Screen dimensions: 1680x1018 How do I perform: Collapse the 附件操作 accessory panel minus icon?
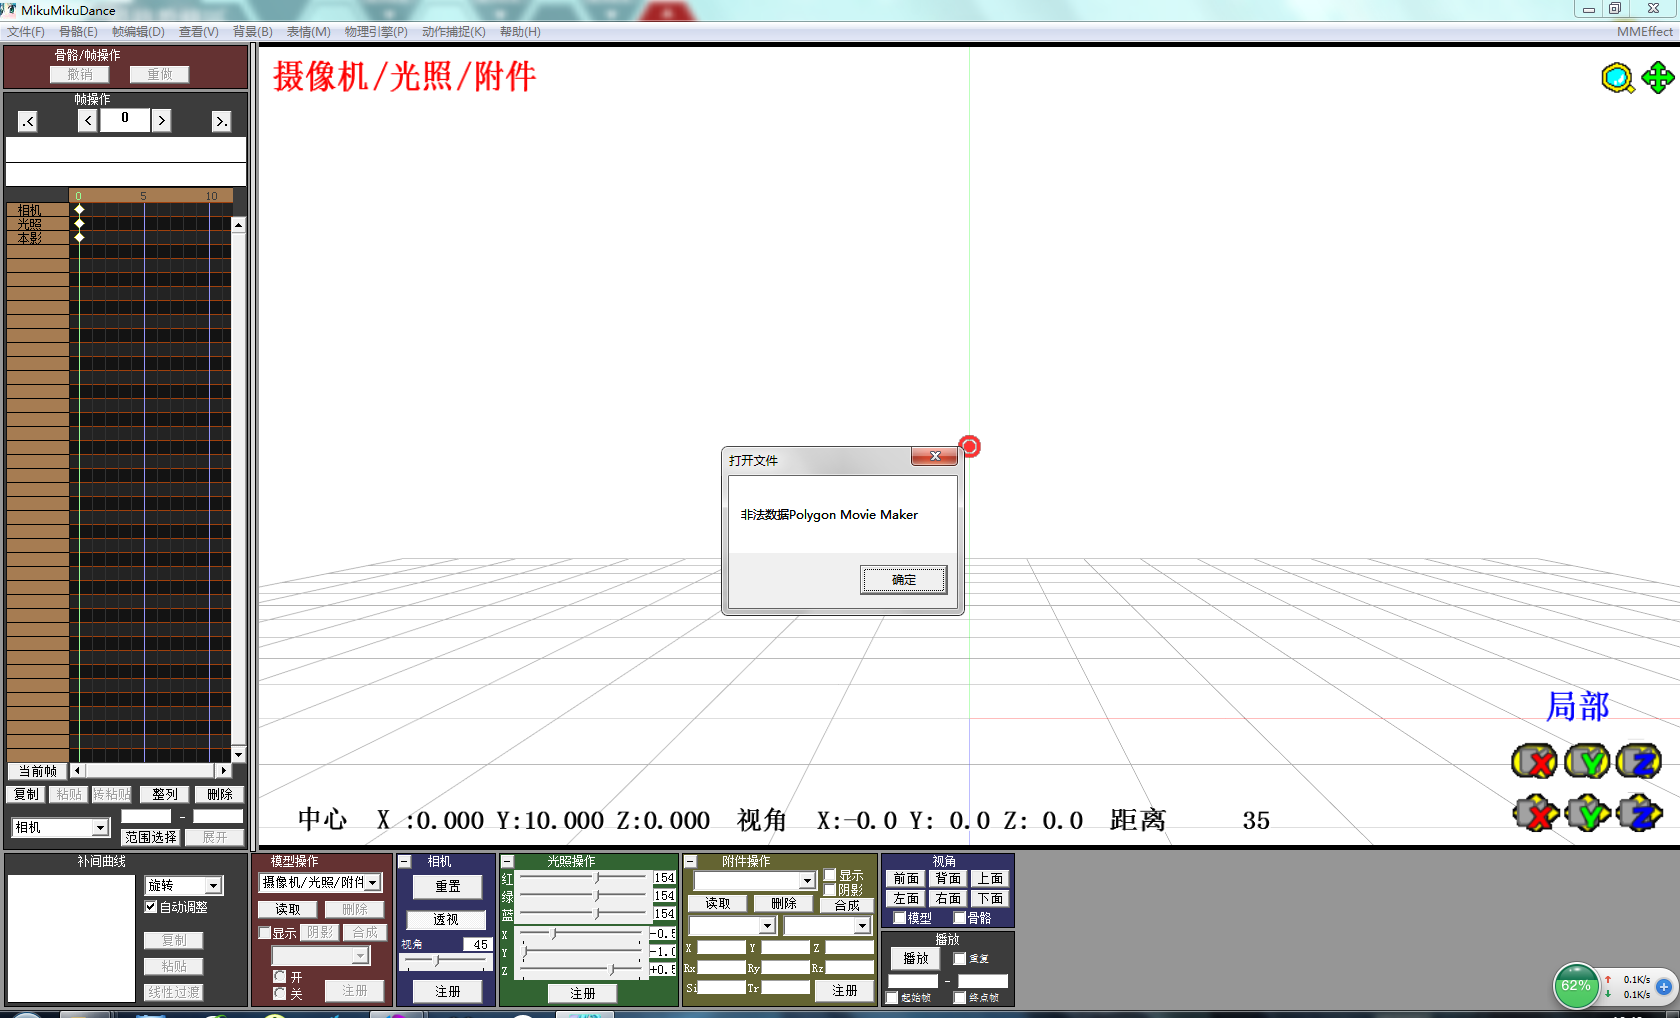pos(690,861)
